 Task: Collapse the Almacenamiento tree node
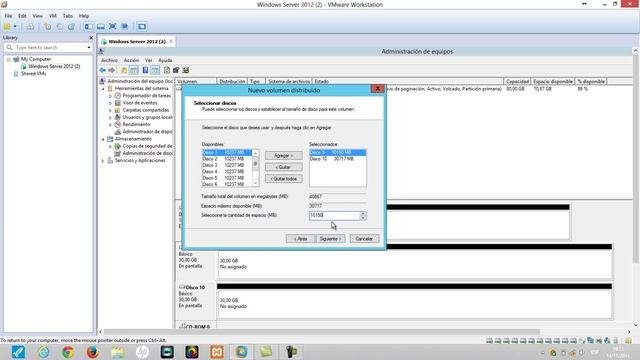click(x=103, y=139)
